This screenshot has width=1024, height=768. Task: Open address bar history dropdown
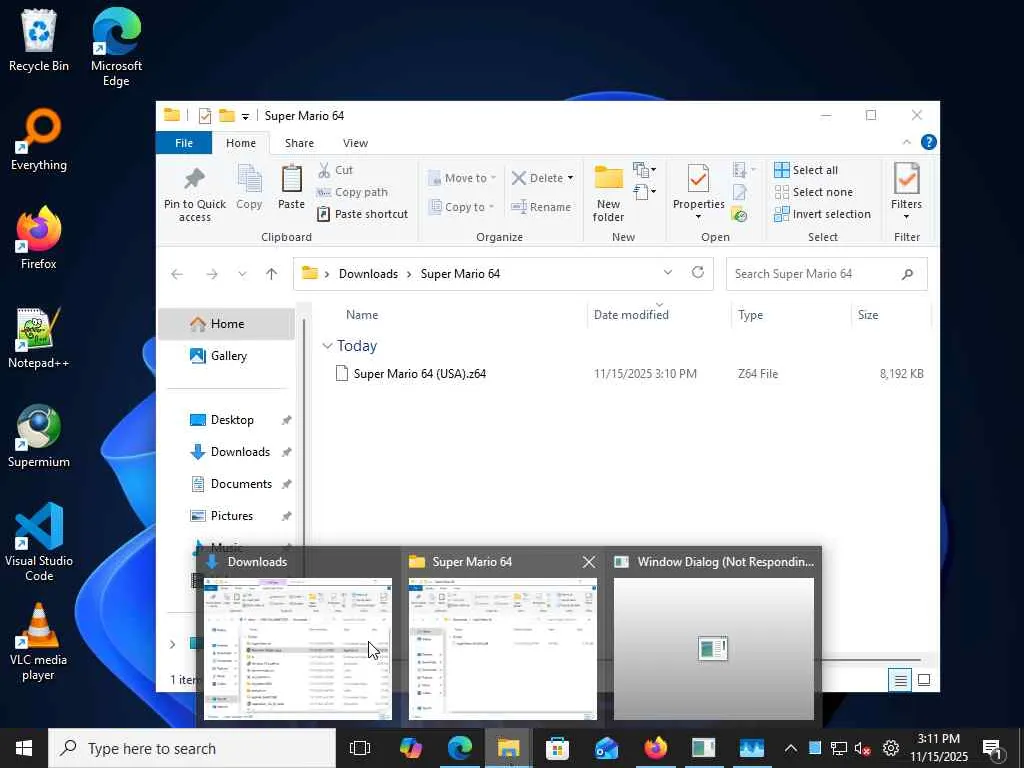coord(667,273)
